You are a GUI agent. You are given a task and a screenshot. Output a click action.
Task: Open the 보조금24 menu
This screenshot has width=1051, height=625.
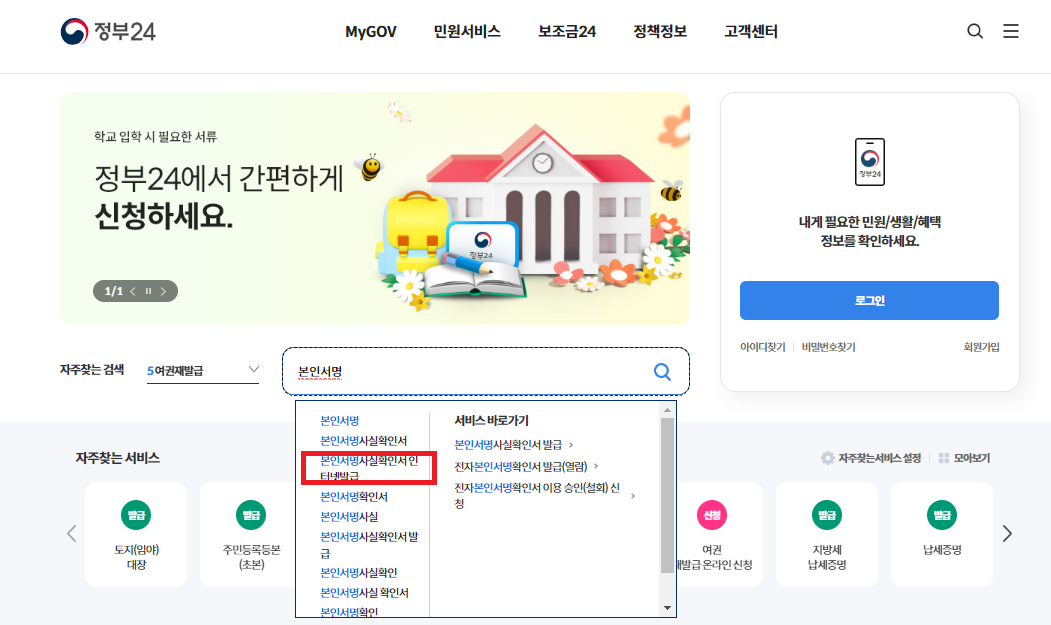(567, 32)
